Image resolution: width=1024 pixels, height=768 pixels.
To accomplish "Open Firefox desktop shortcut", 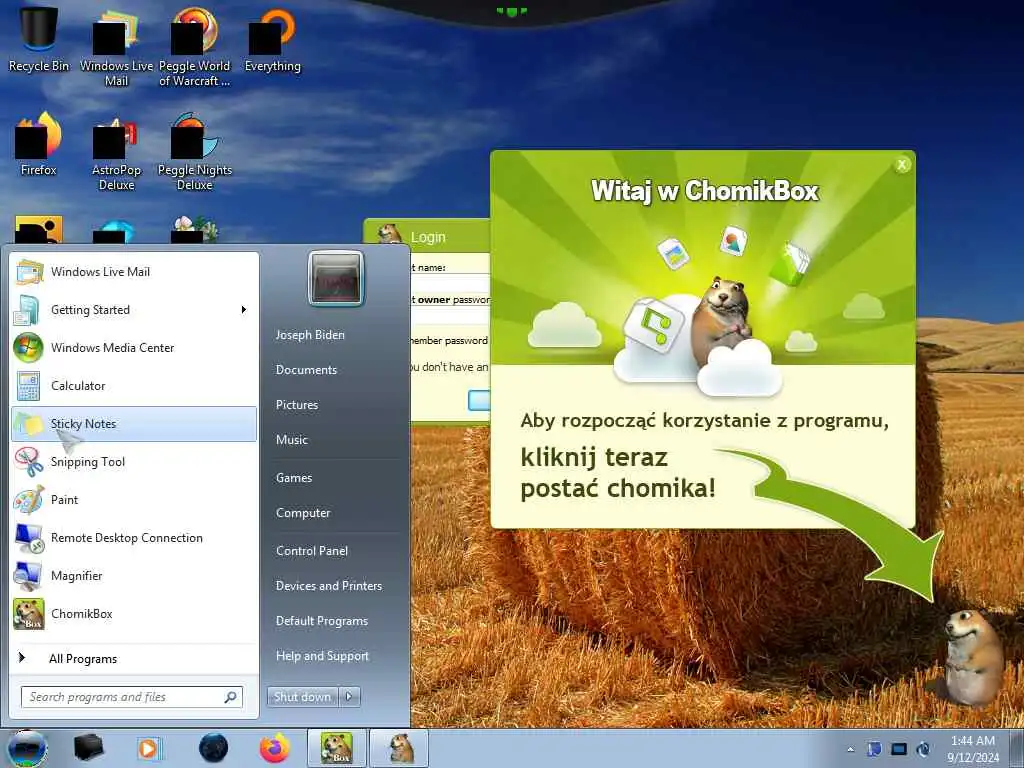I will click(39, 144).
